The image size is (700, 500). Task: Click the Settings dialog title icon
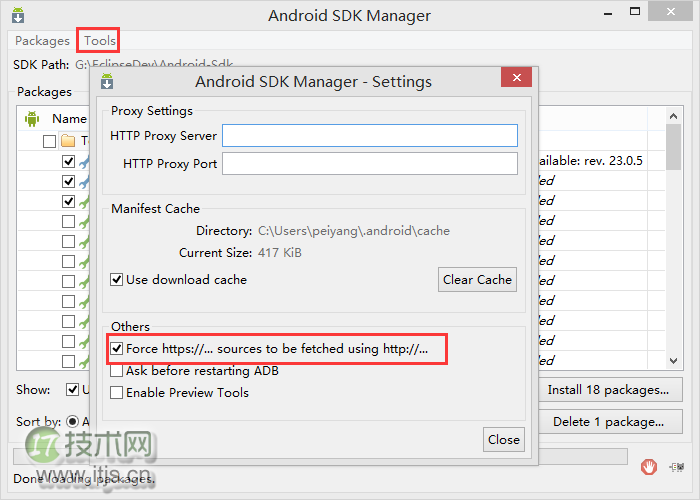(x=107, y=81)
